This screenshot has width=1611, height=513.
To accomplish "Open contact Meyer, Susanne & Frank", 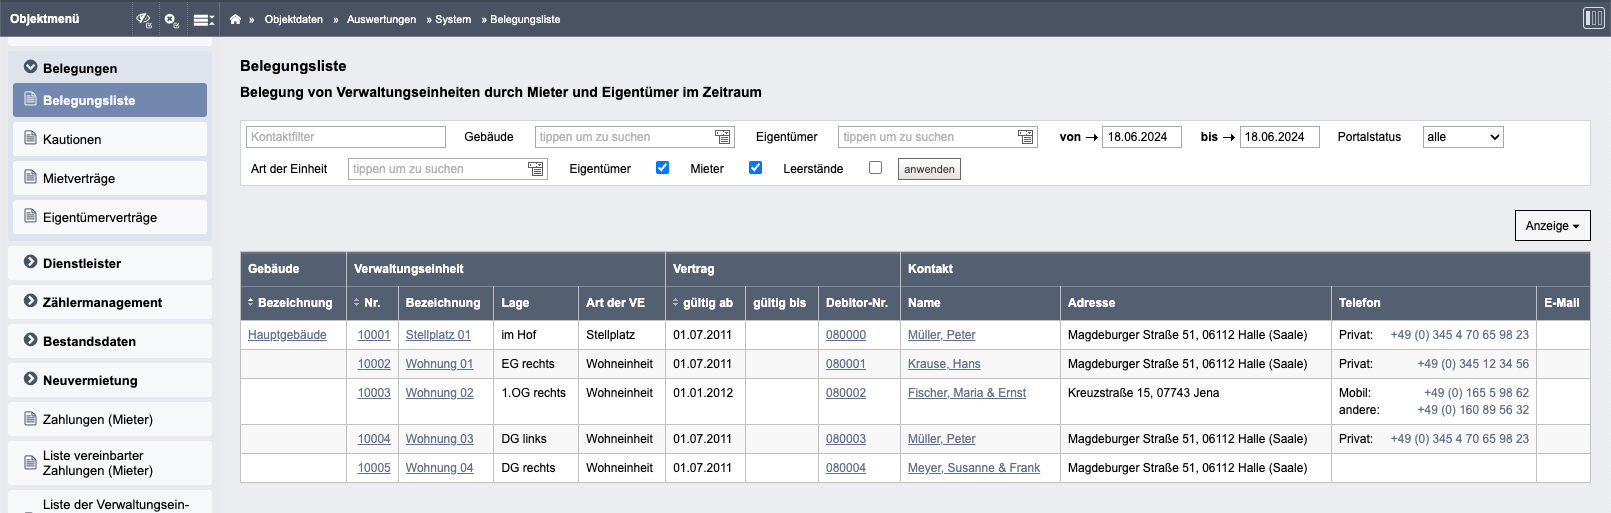I will point(974,468).
